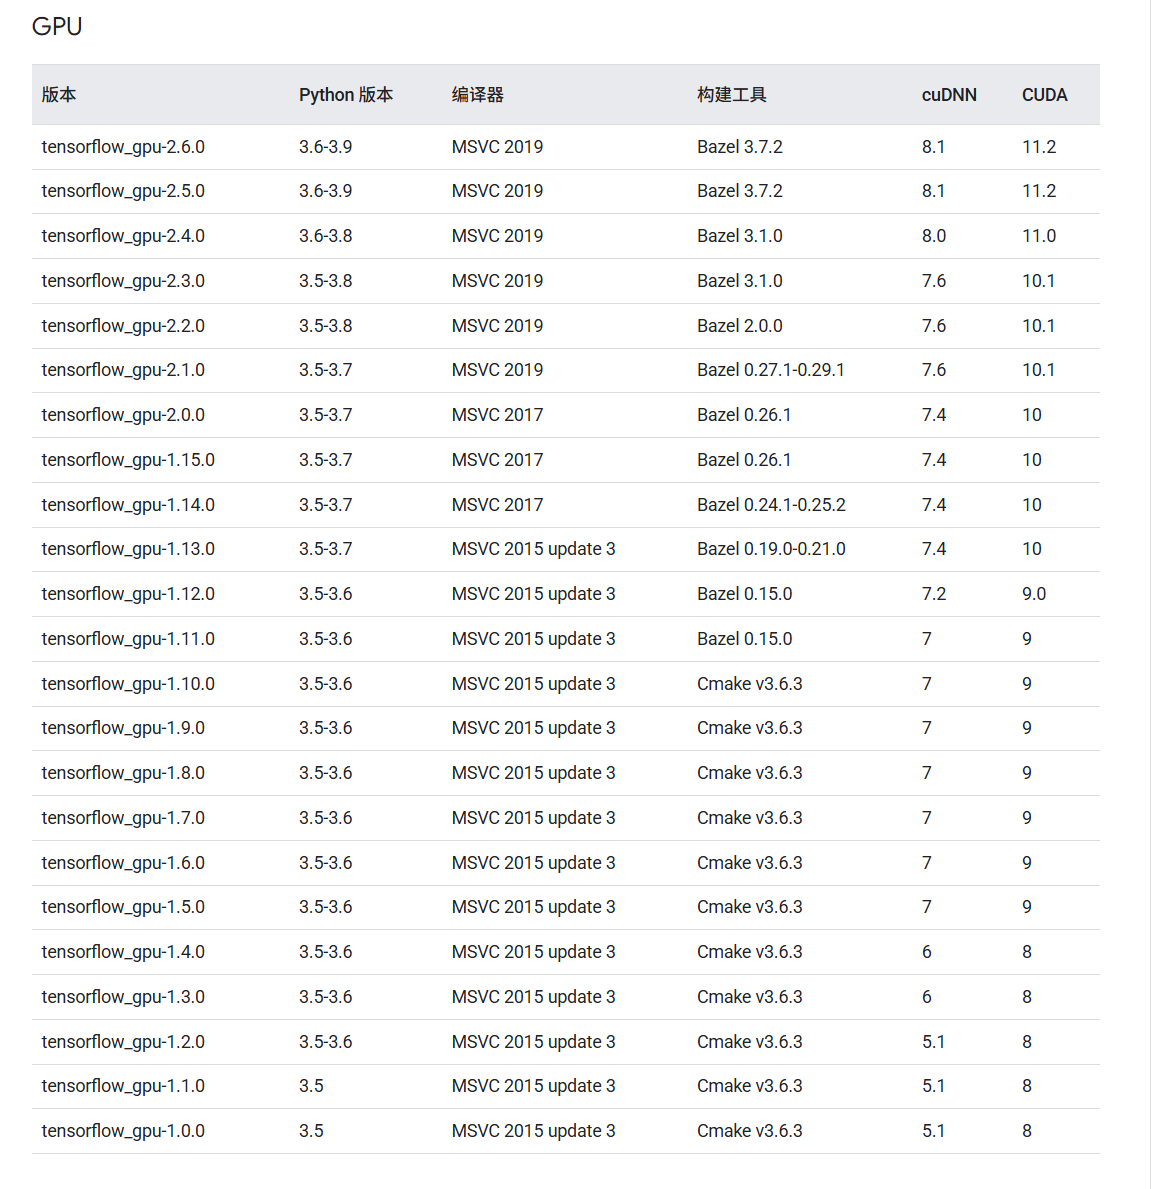
Task: Select tensorflow_gpu-2.4.0 version cell
Action: (x=123, y=236)
